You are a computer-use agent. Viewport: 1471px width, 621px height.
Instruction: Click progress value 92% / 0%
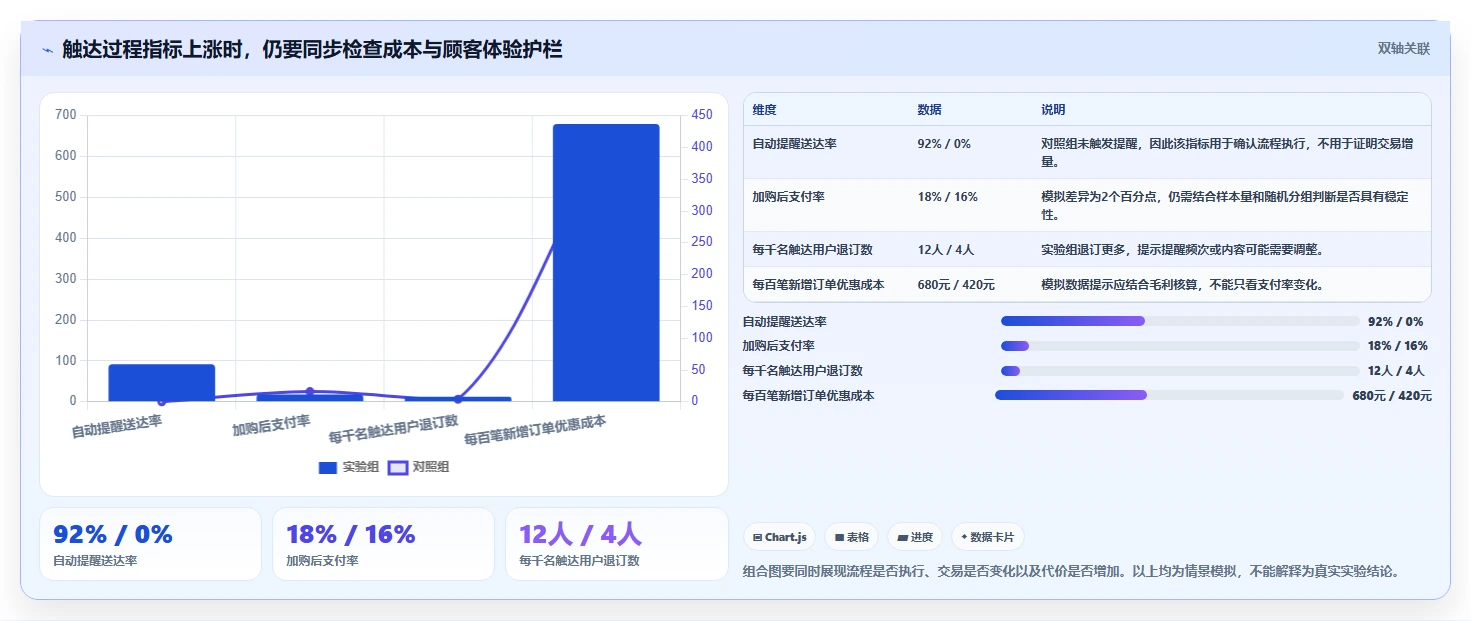coord(1395,322)
